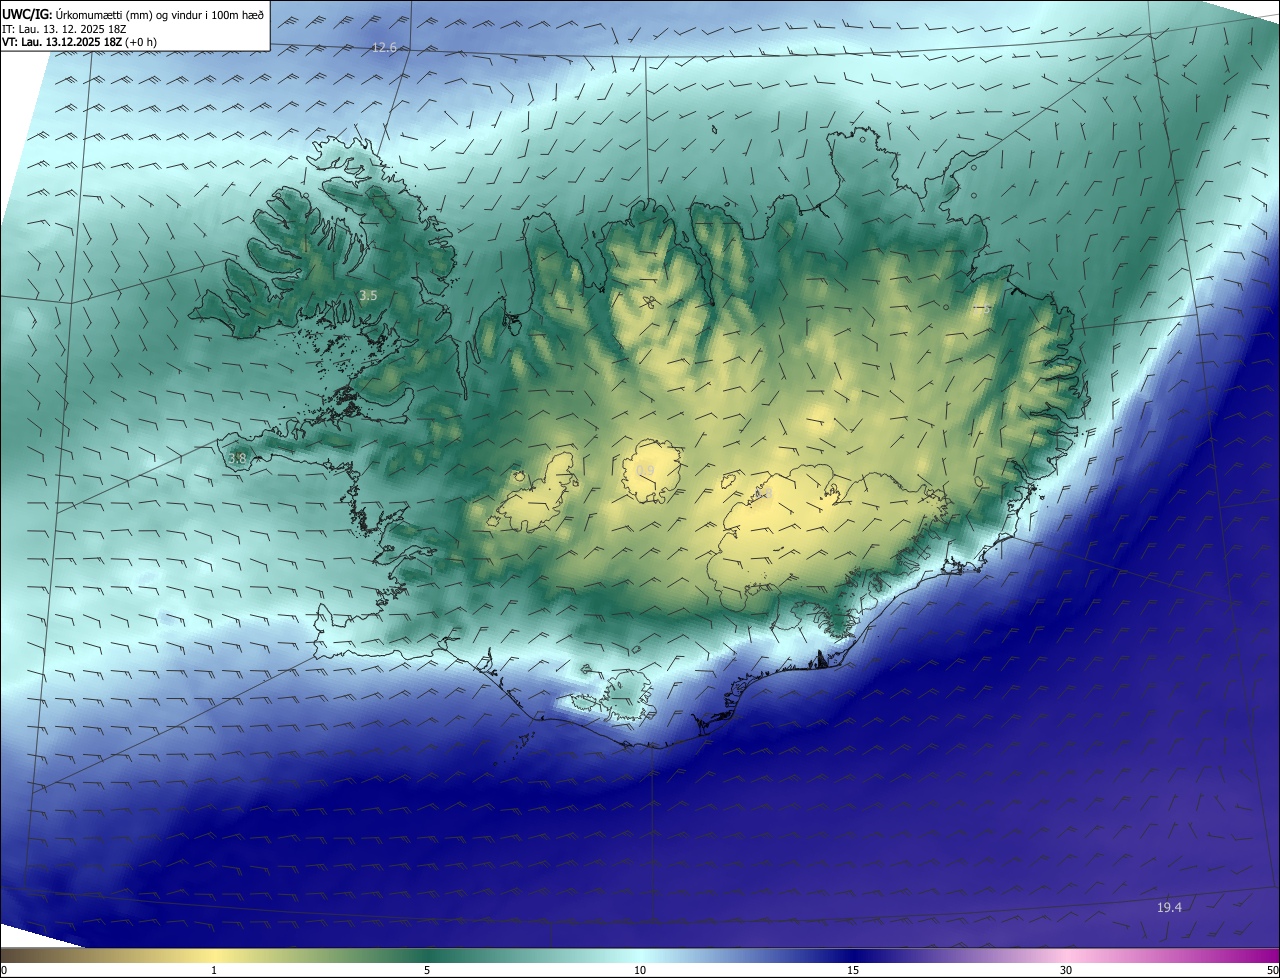Screen dimensions: 1280x978
Task: Click the 0.9 value label on Hofsjökull glacier
Action: point(645,470)
